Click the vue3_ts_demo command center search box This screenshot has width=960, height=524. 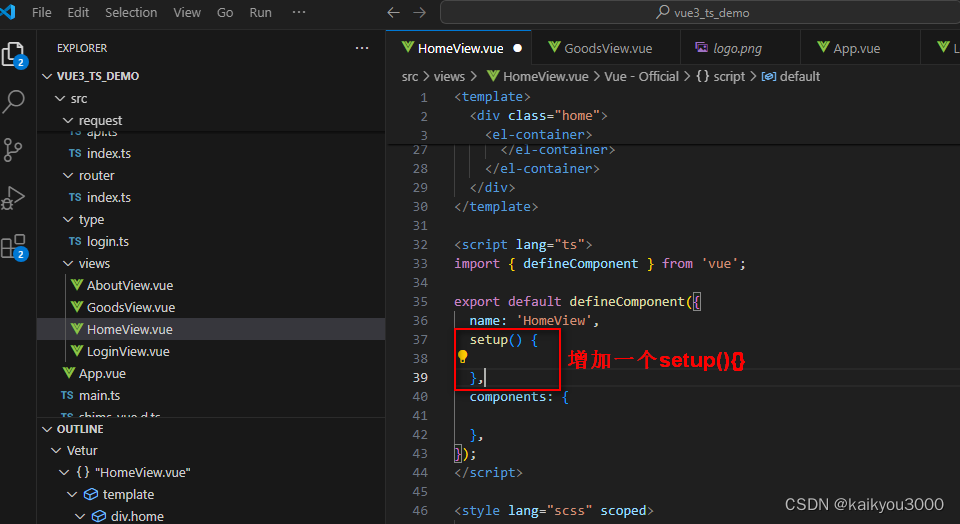(702, 12)
